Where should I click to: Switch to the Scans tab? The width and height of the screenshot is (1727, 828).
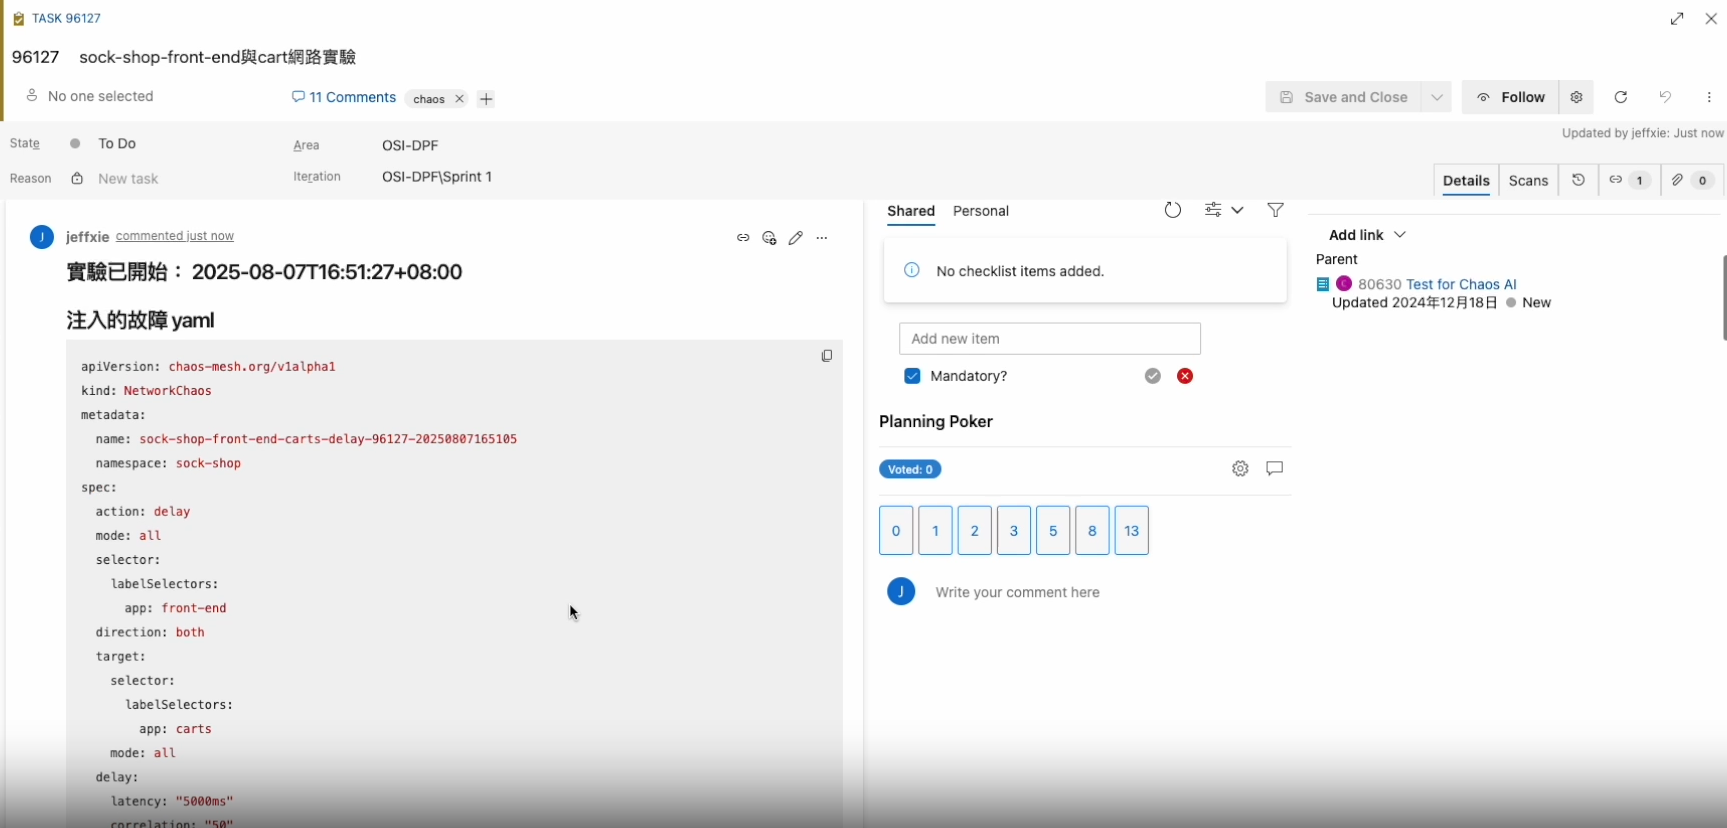tap(1528, 181)
